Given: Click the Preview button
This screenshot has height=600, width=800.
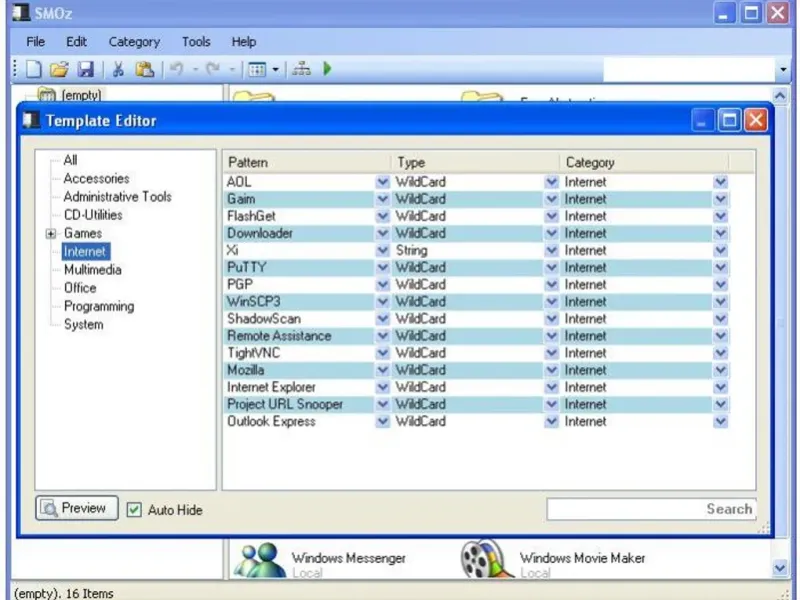Looking at the screenshot, I should pyautogui.click(x=77, y=508).
